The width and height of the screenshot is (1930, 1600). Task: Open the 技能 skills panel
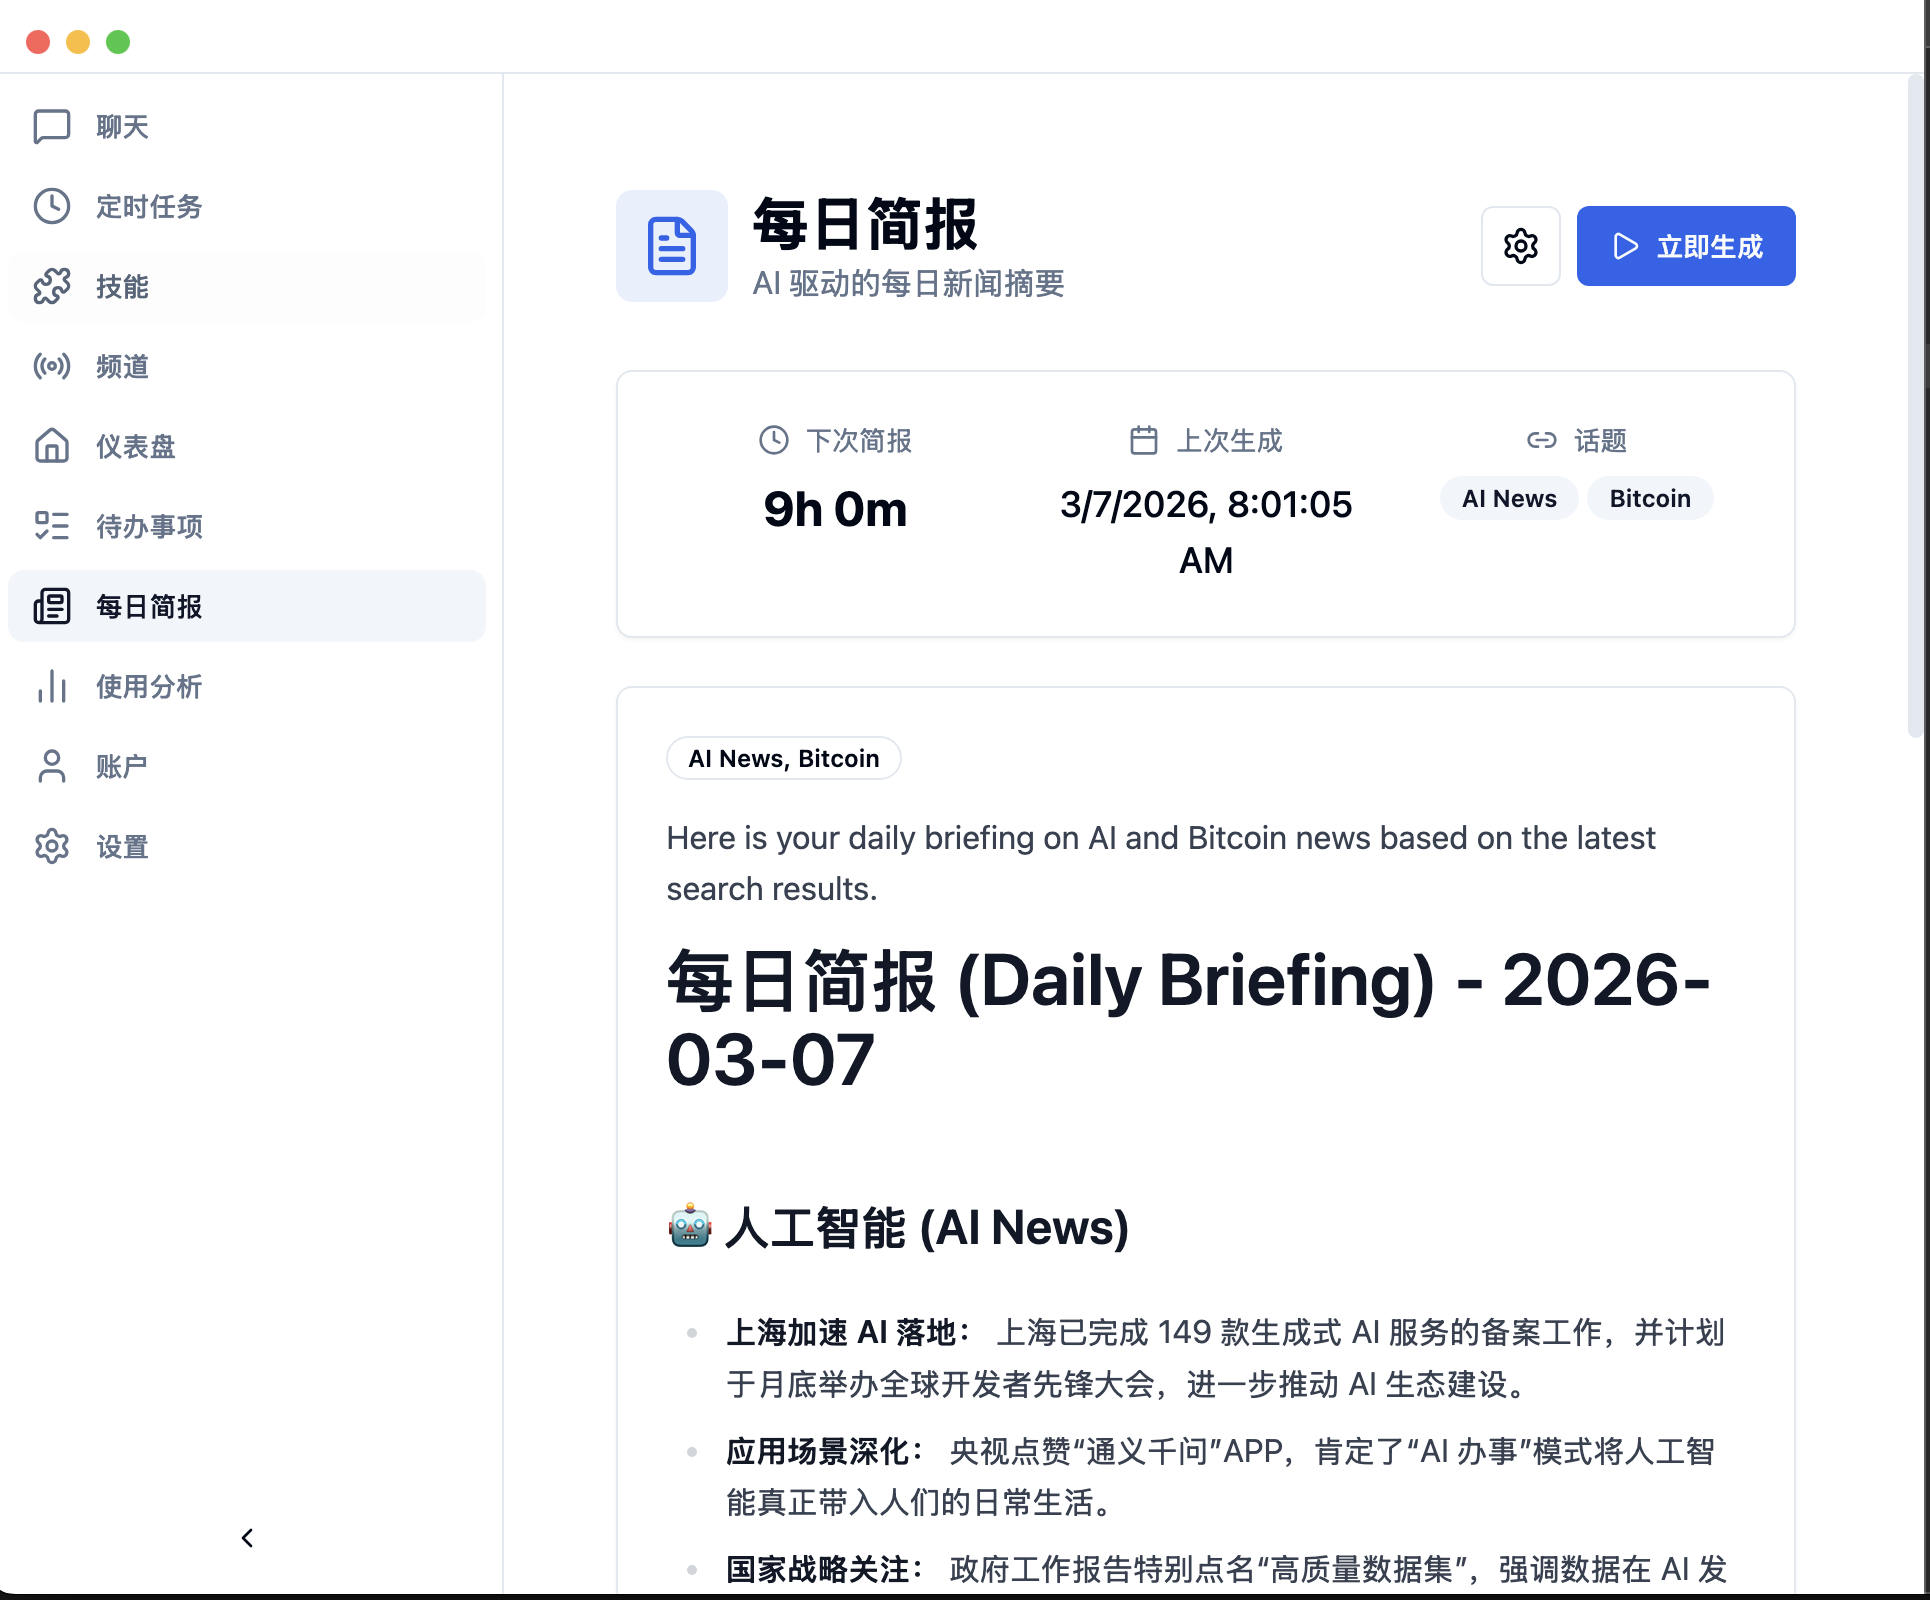pyautogui.click(x=120, y=287)
